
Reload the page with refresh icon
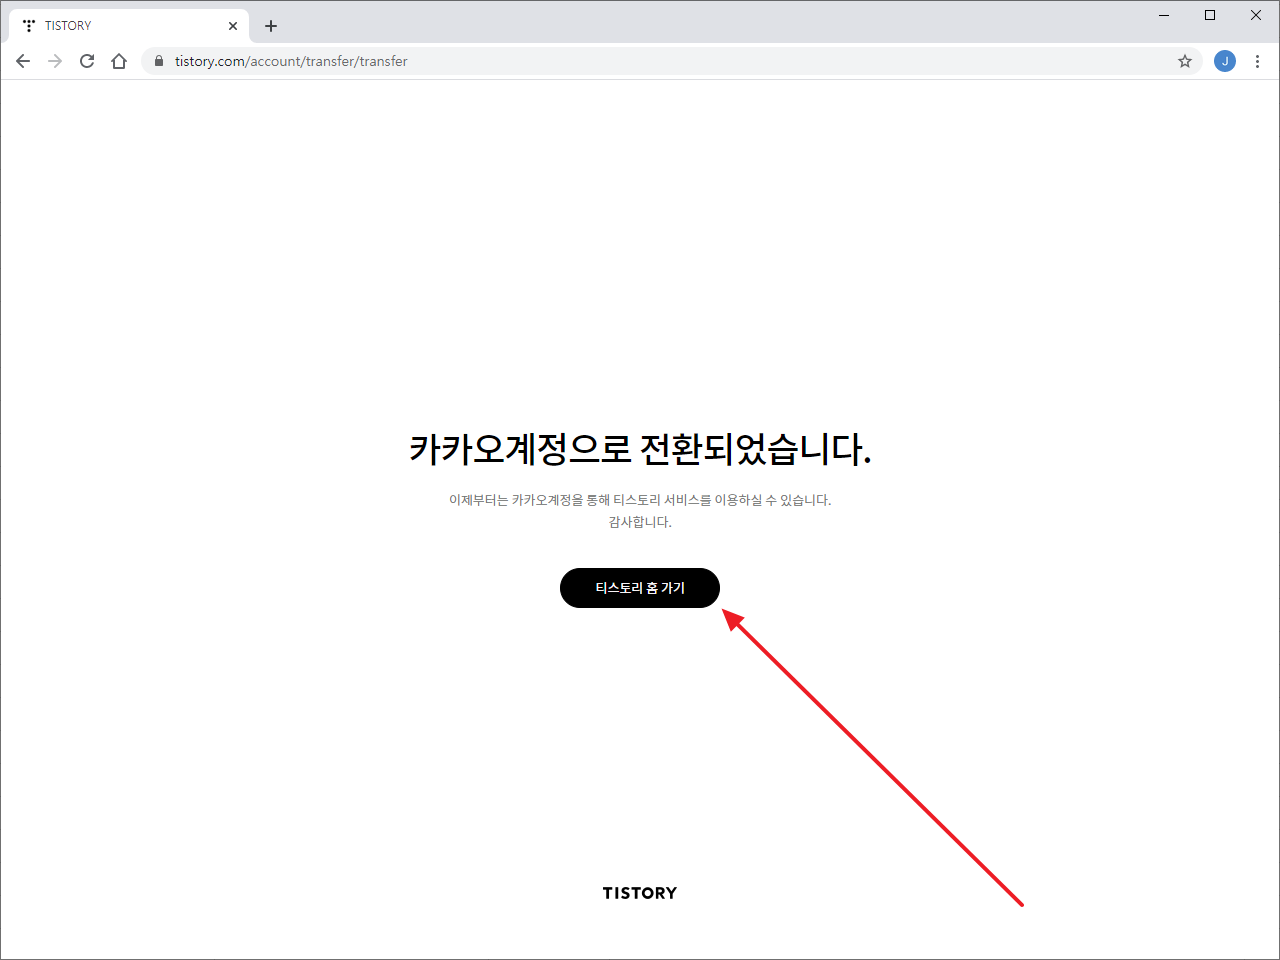click(x=87, y=61)
